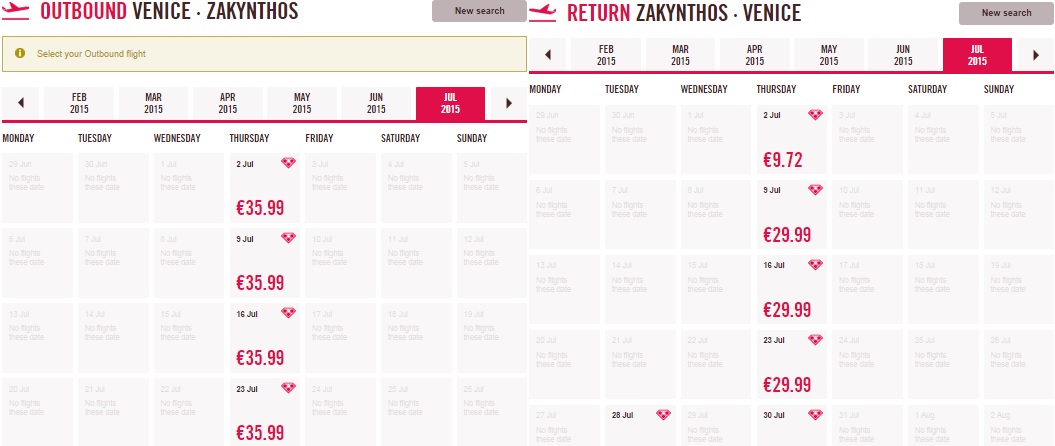Click New search button above the return calendar

pyautogui.click(x=1006, y=13)
